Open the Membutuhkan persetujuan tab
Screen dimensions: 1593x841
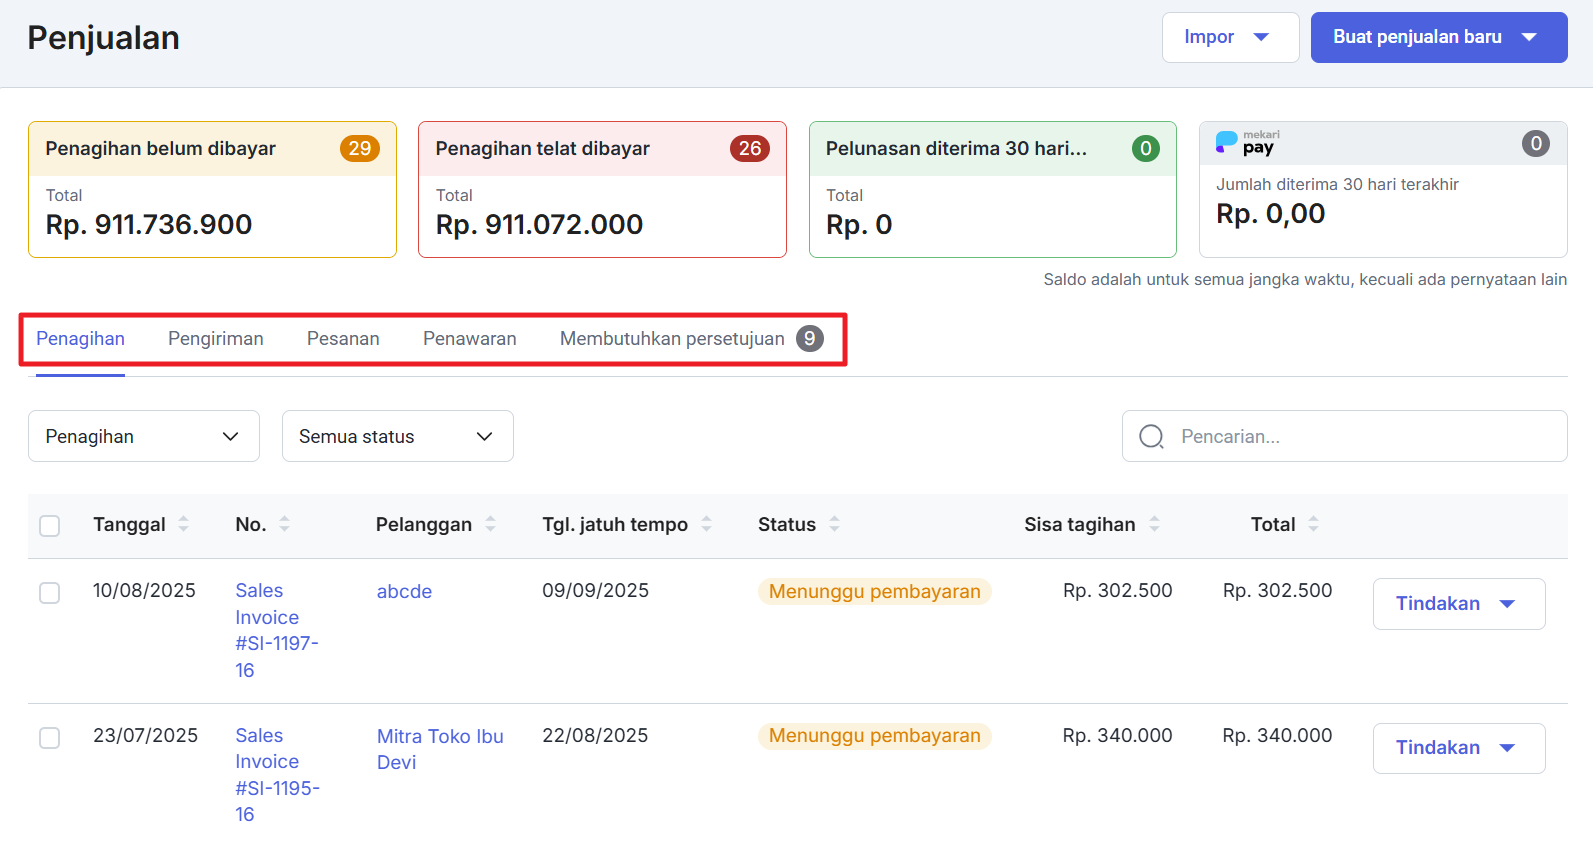(x=672, y=339)
